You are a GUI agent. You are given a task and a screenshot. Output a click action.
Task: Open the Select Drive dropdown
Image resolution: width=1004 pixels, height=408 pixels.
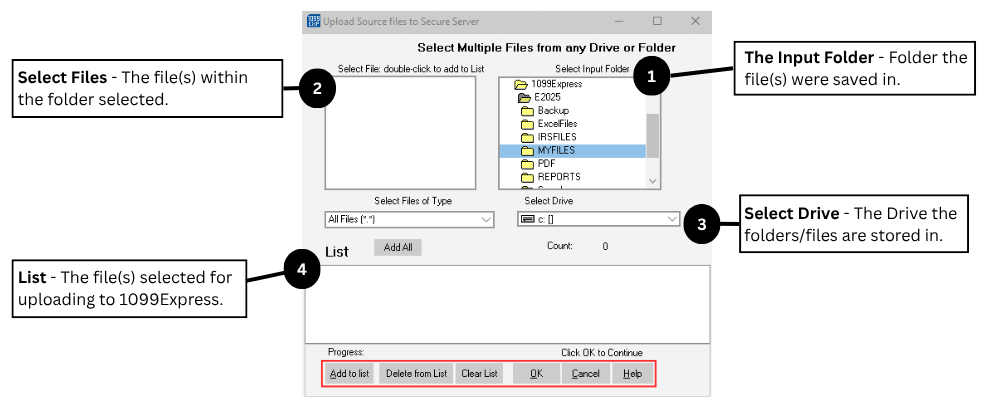(598, 220)
